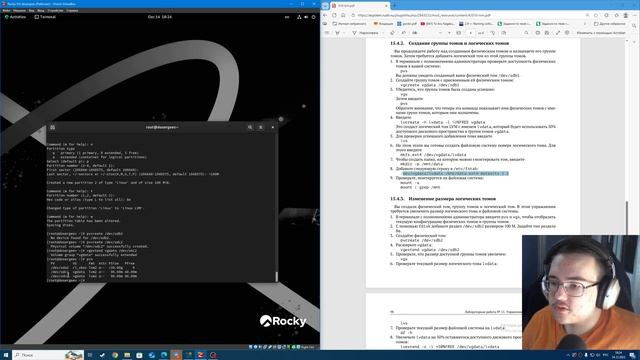Image resolution: width=640 pixels, height=360 pixels.
Task: Open Edge browser from the Windows taskbar
Action: (x=164, y=355)
